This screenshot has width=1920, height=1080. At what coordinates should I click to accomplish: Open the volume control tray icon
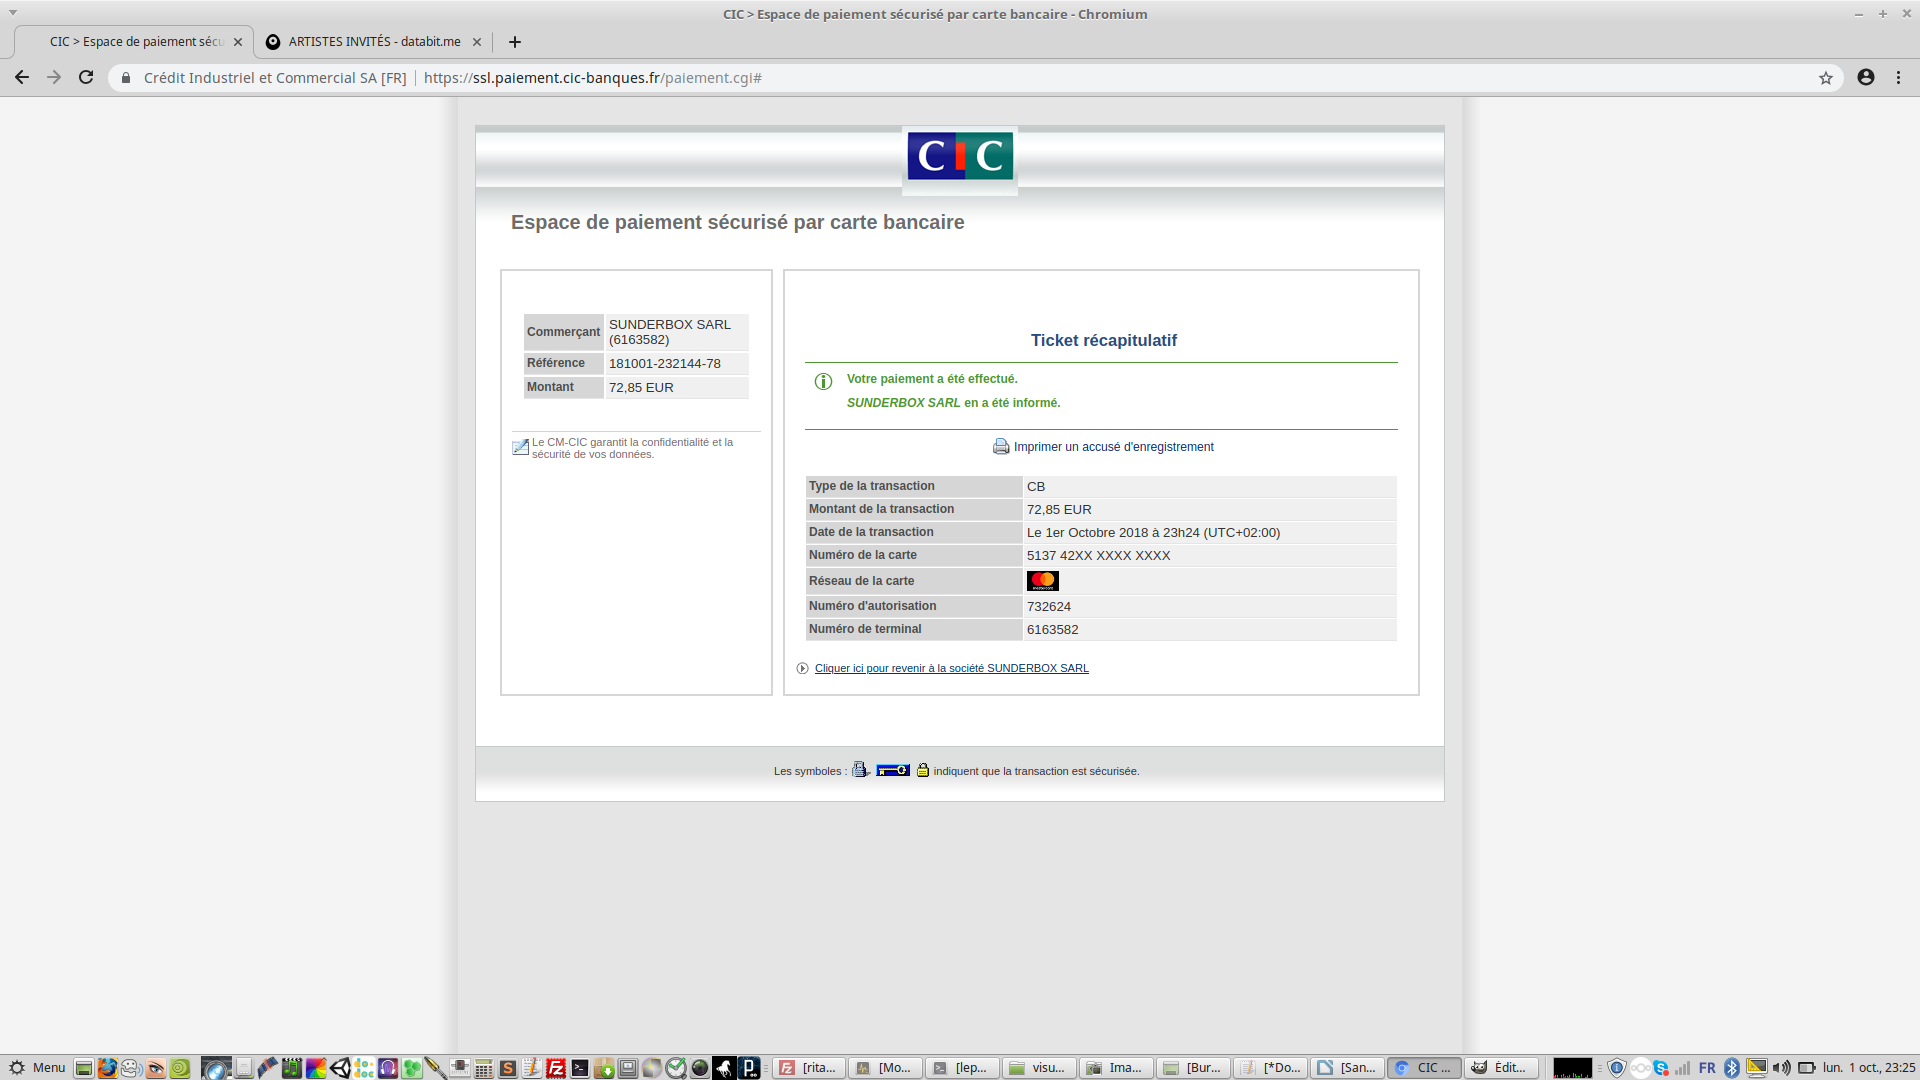point(1781,1068)
